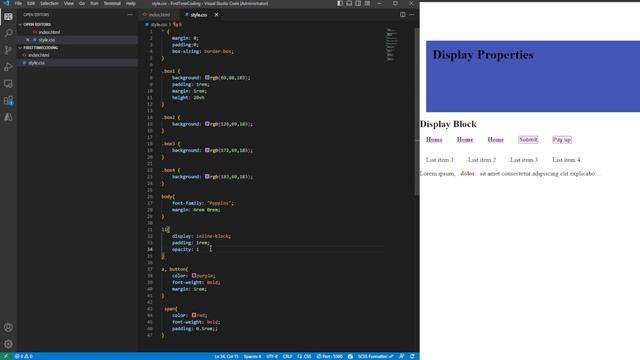Image resolution: width=640 pixels, height=360 pixels.
Task: Open the Terminal menu
Action: pyautogui.click(x=112, y=3)
